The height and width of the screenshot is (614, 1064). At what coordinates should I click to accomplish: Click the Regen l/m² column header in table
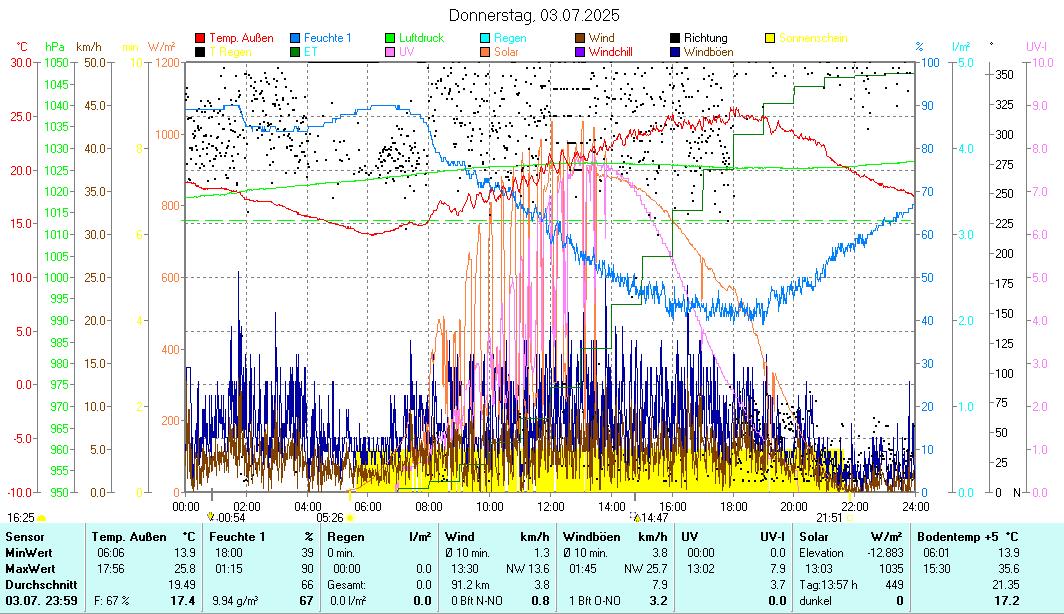click(379, 537)
